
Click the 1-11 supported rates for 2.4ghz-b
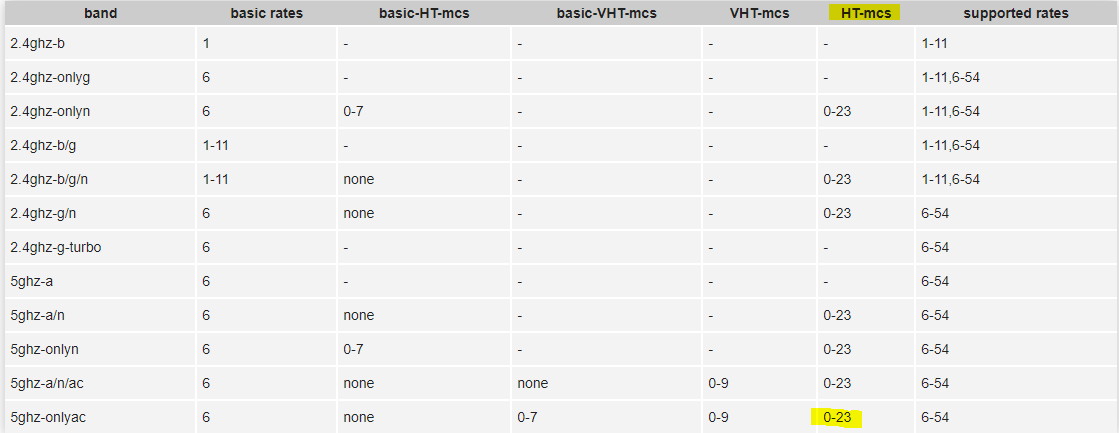(x=935, y=44)
